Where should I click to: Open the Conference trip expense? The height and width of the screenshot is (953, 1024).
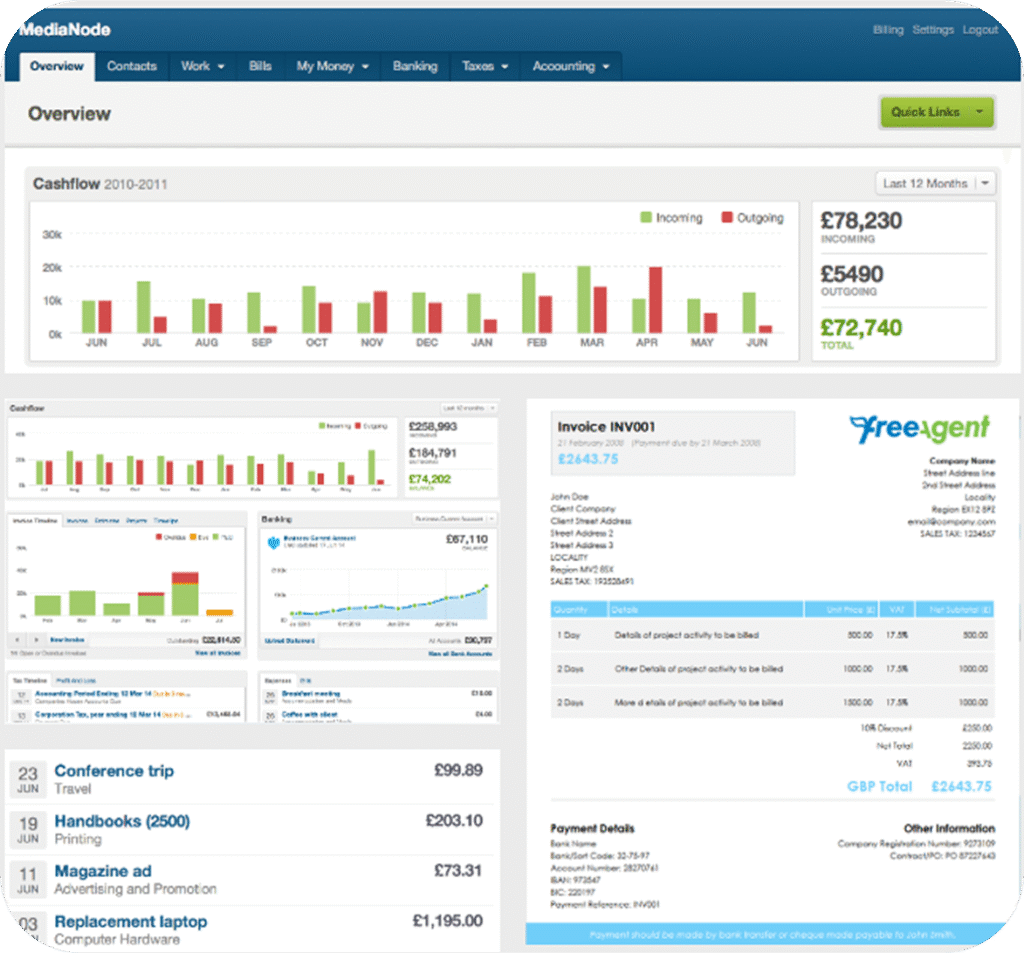pyautogui.click(x=114, y=770)
